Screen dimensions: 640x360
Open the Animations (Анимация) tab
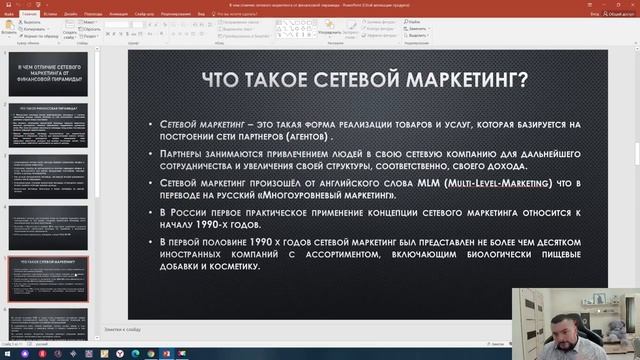118,14
